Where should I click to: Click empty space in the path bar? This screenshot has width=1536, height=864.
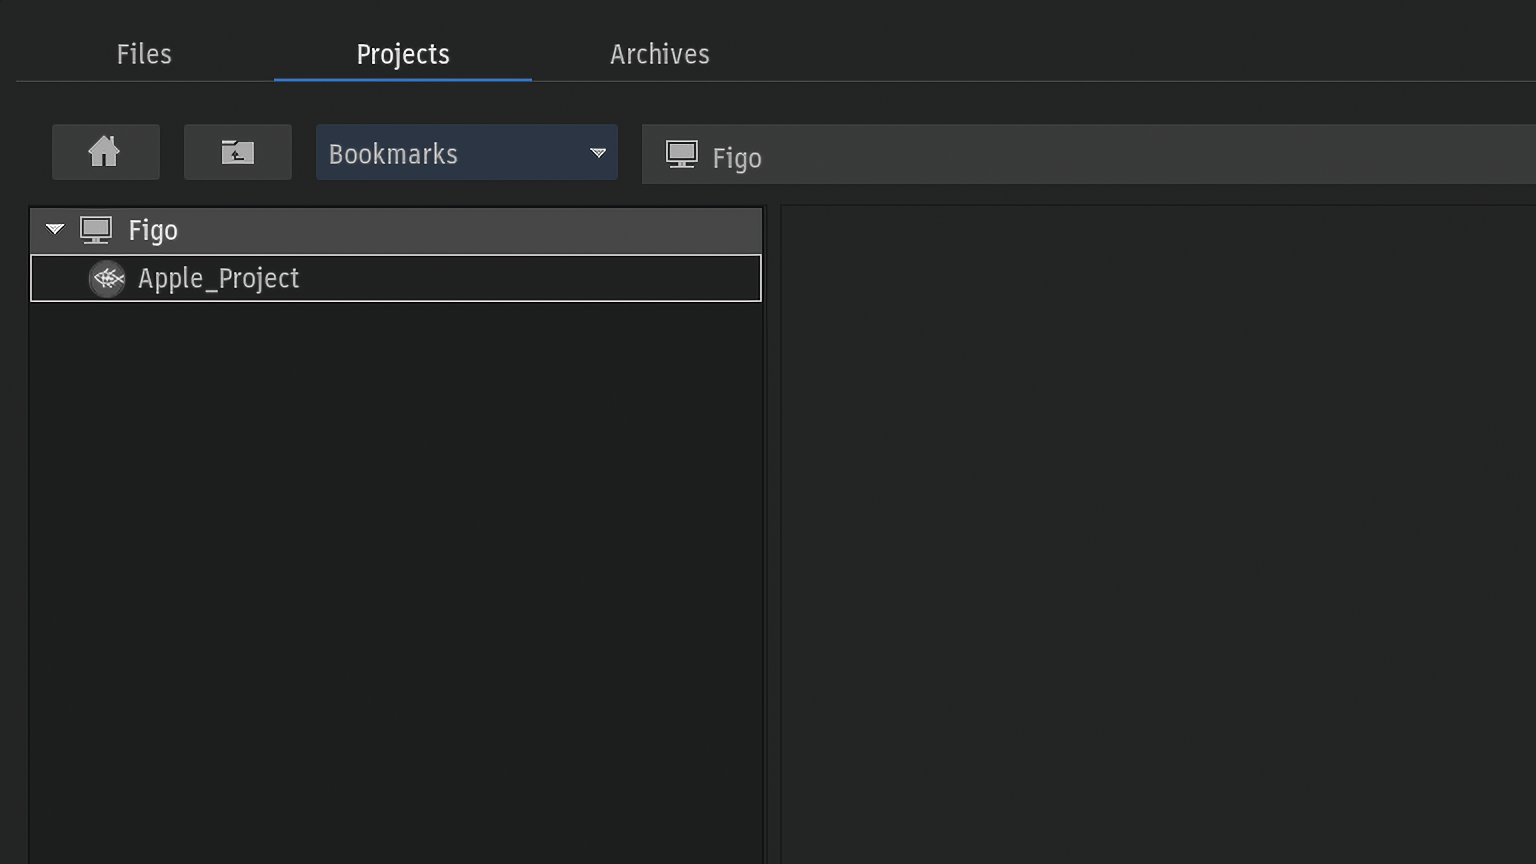(1150, 155)
